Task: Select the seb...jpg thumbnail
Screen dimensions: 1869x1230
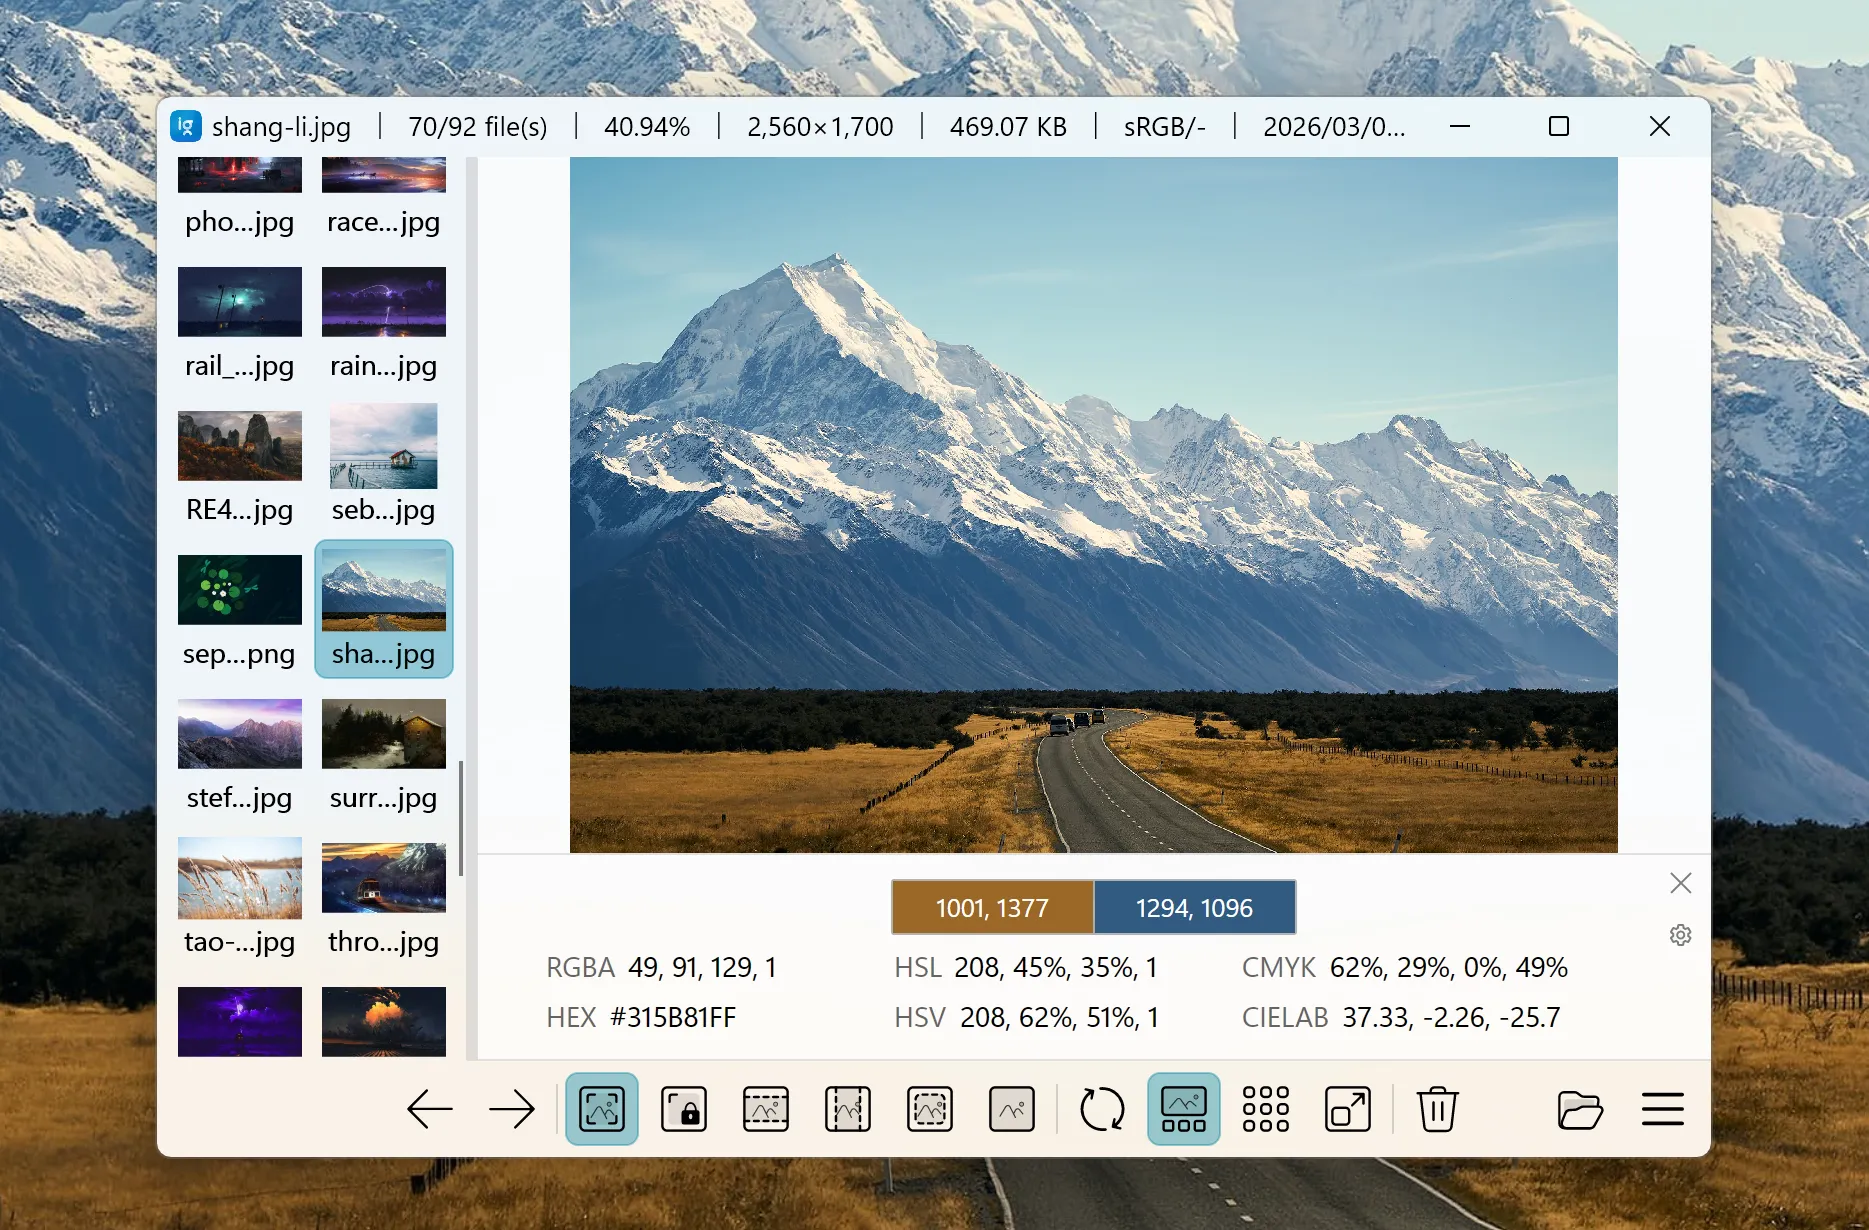Action: pyautogui.click(x=384, y=467)
